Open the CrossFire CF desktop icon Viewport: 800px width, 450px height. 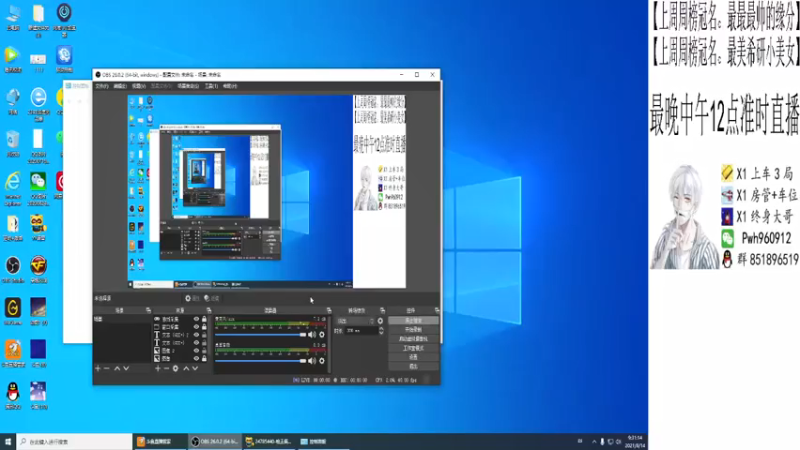38,269
